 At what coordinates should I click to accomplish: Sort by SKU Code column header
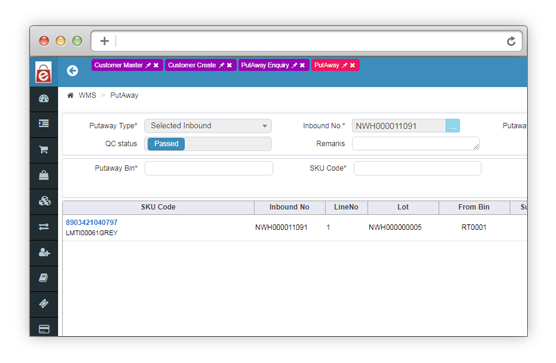click(x=158, y=207)
